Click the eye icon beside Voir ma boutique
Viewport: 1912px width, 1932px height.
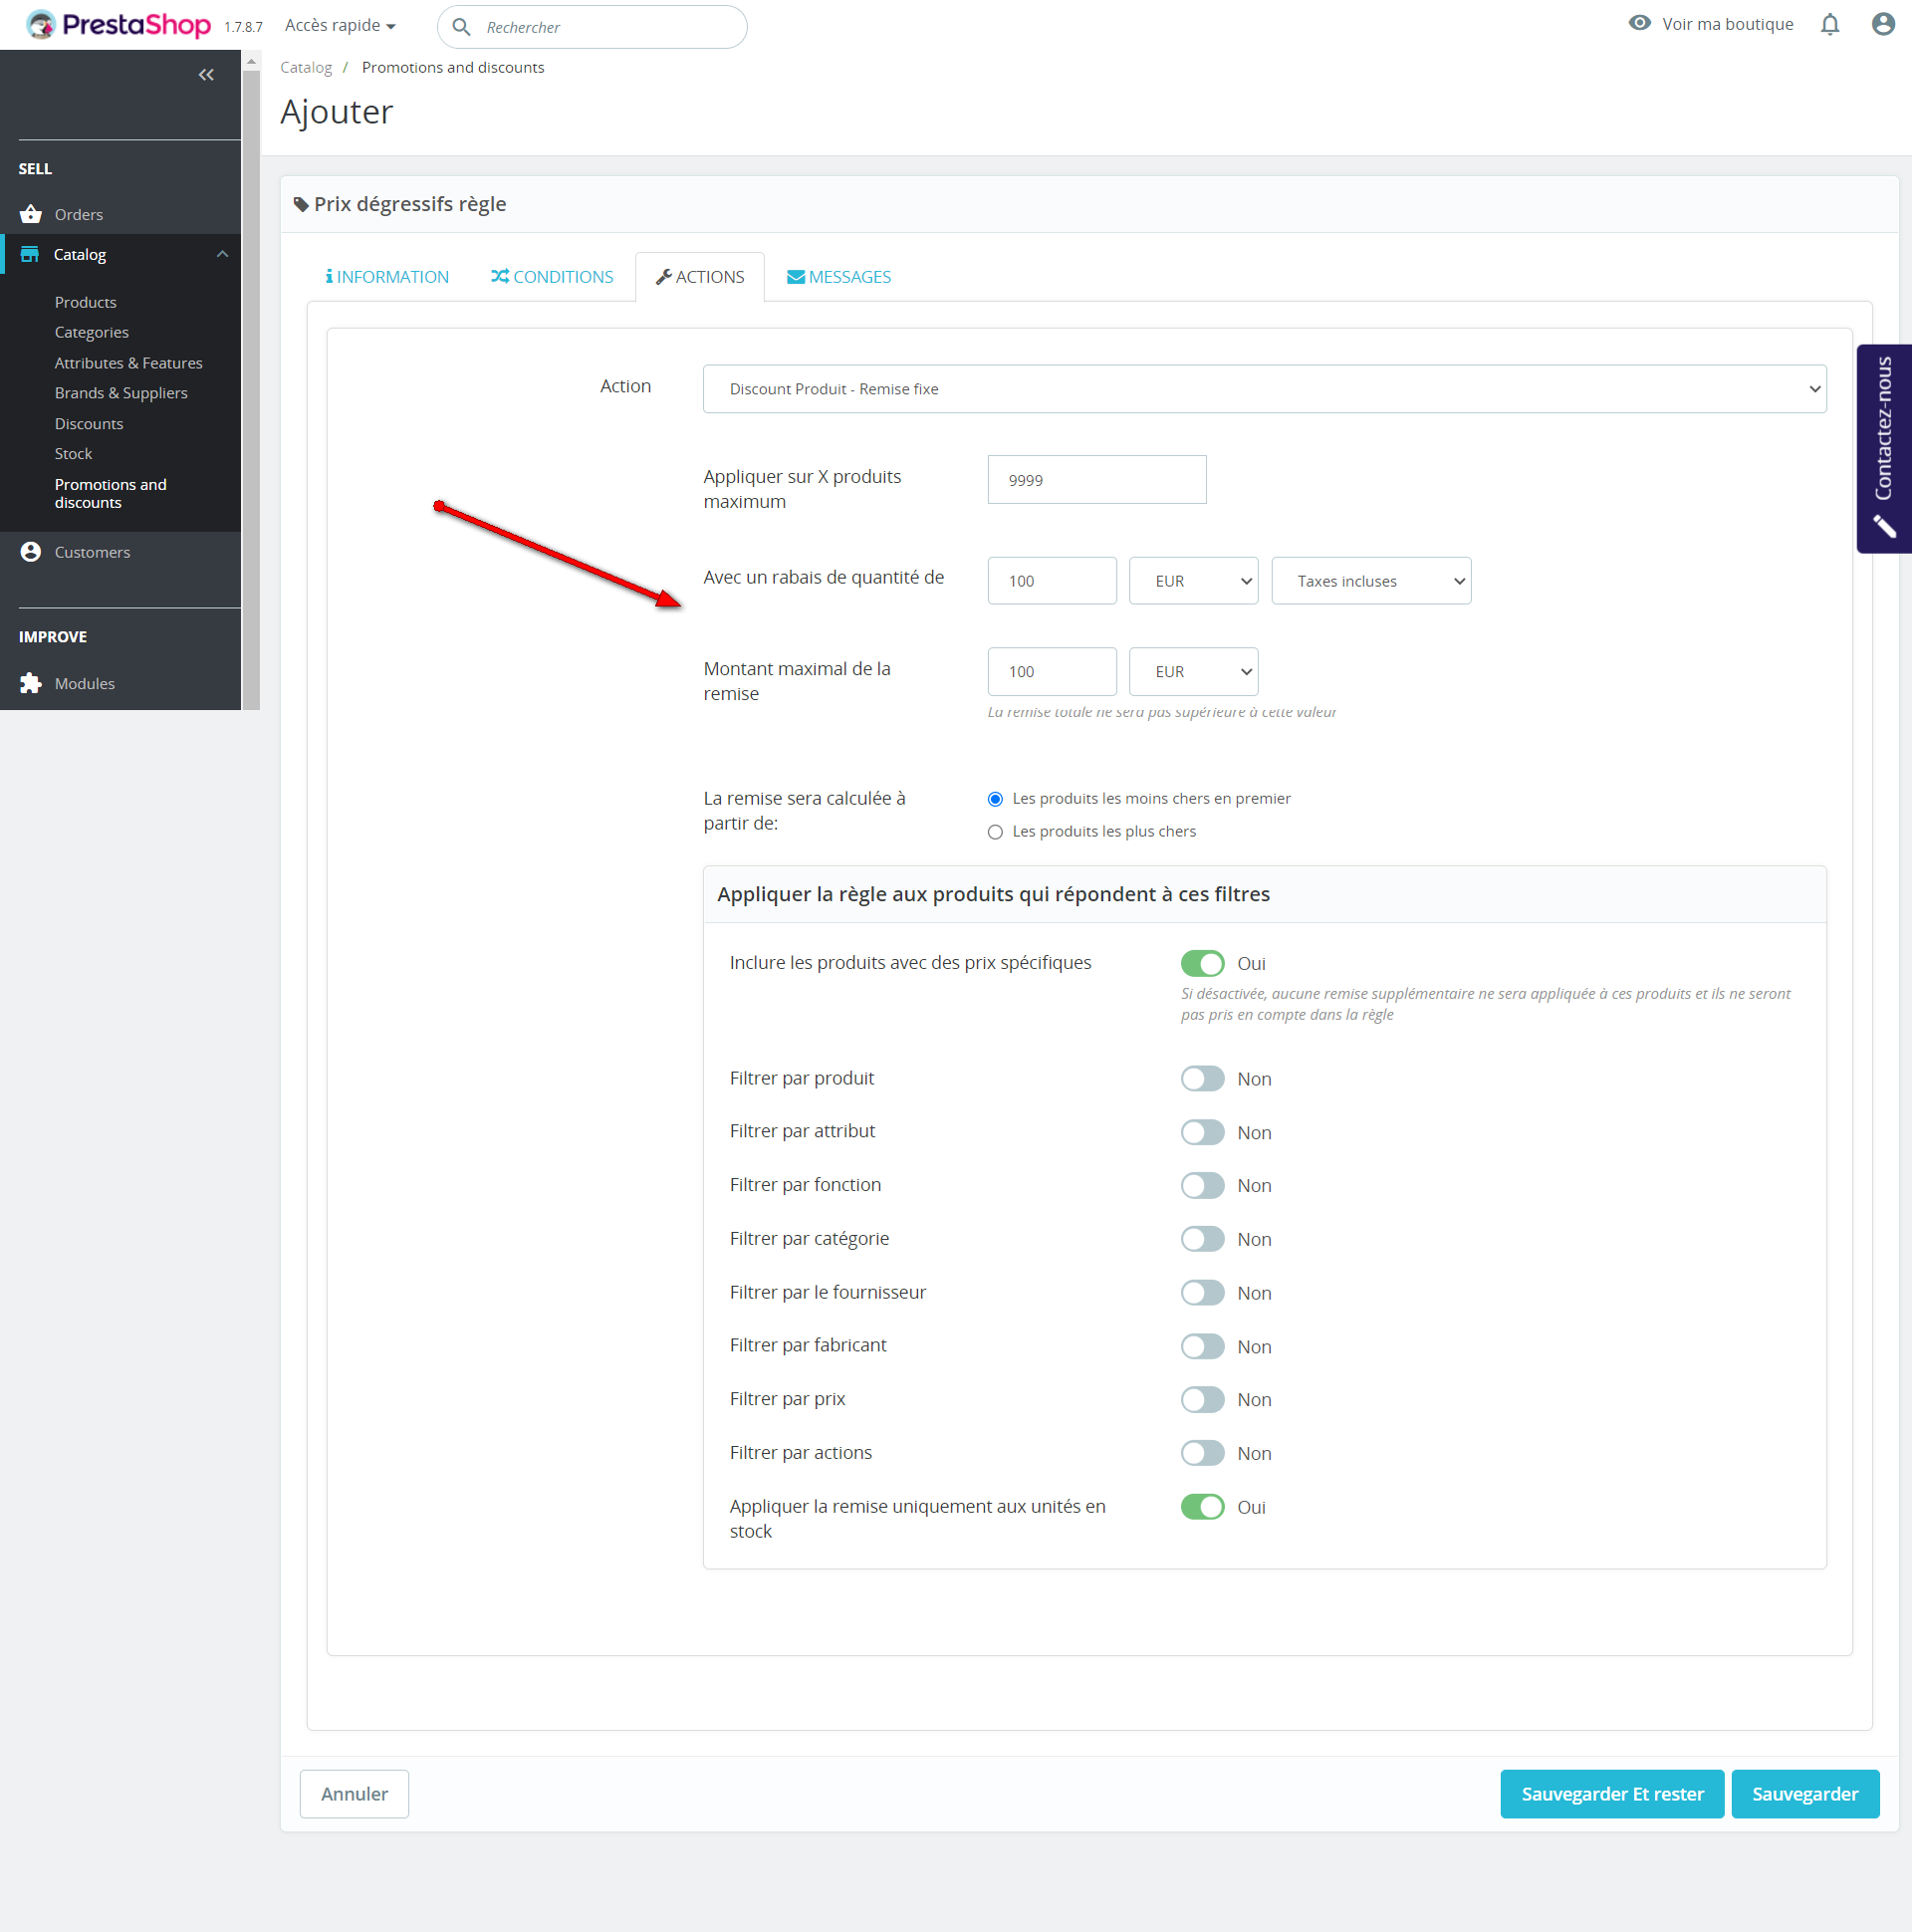pos(1639,23)
